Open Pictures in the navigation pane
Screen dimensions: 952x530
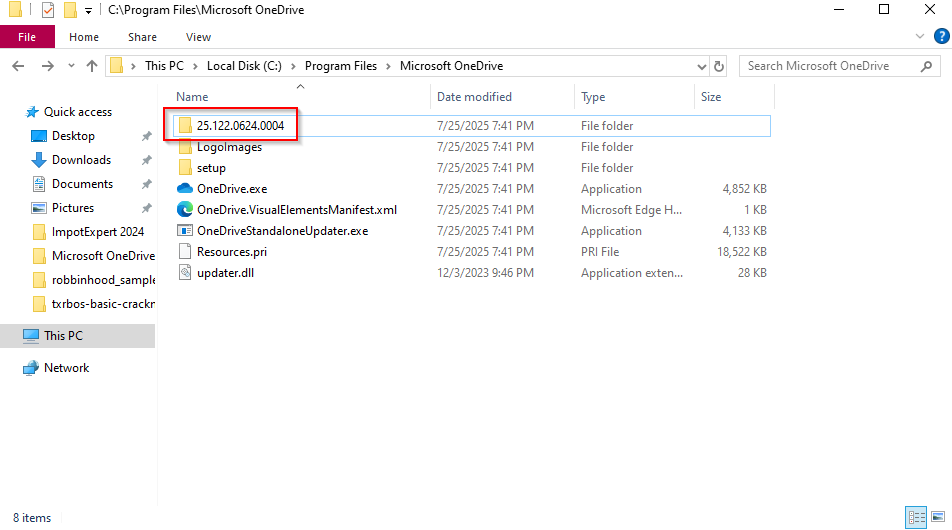tap(73, 208)
